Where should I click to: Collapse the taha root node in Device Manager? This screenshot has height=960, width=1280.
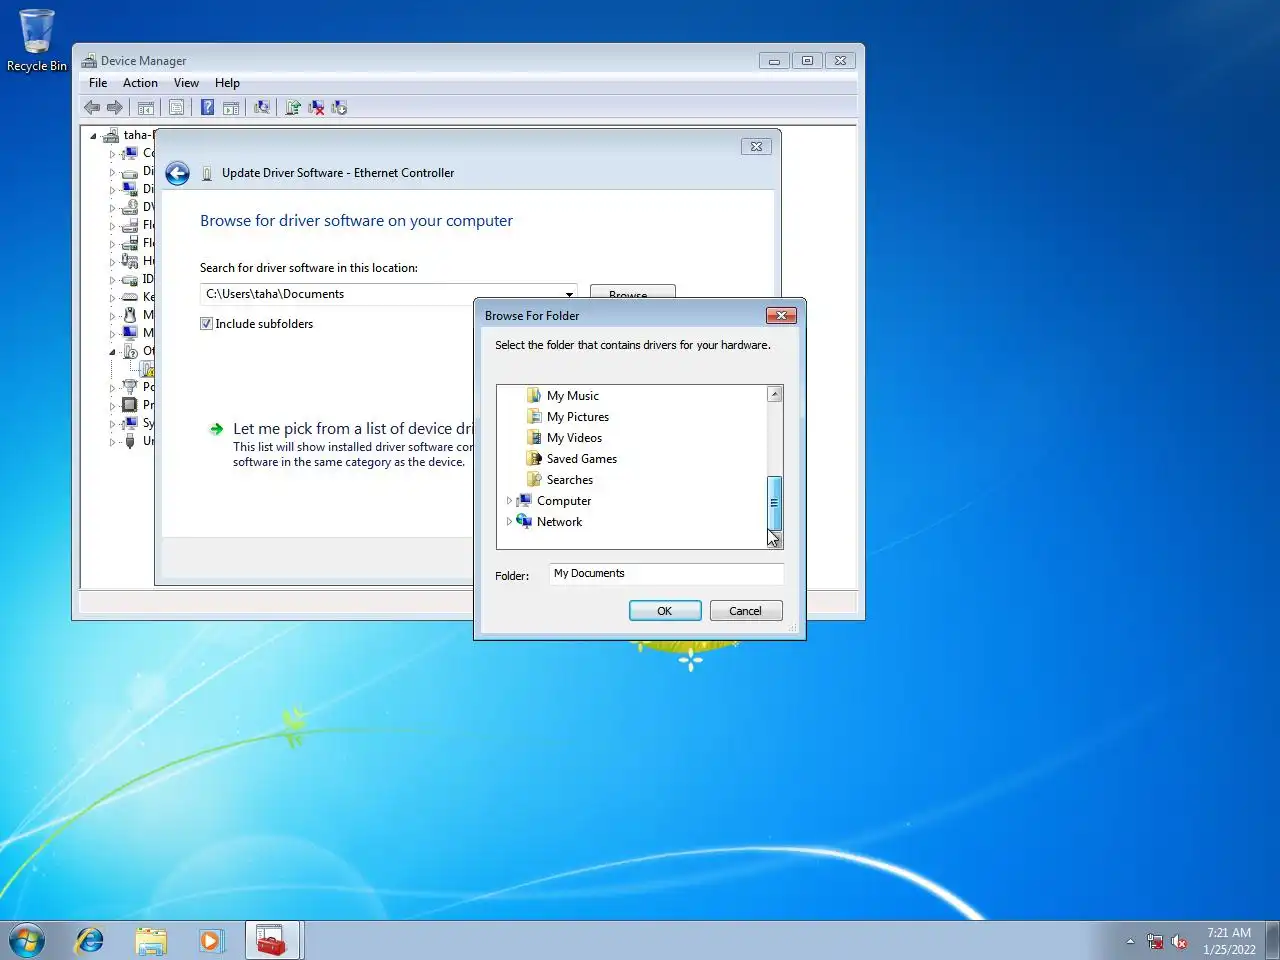click(x=93, y=135)
